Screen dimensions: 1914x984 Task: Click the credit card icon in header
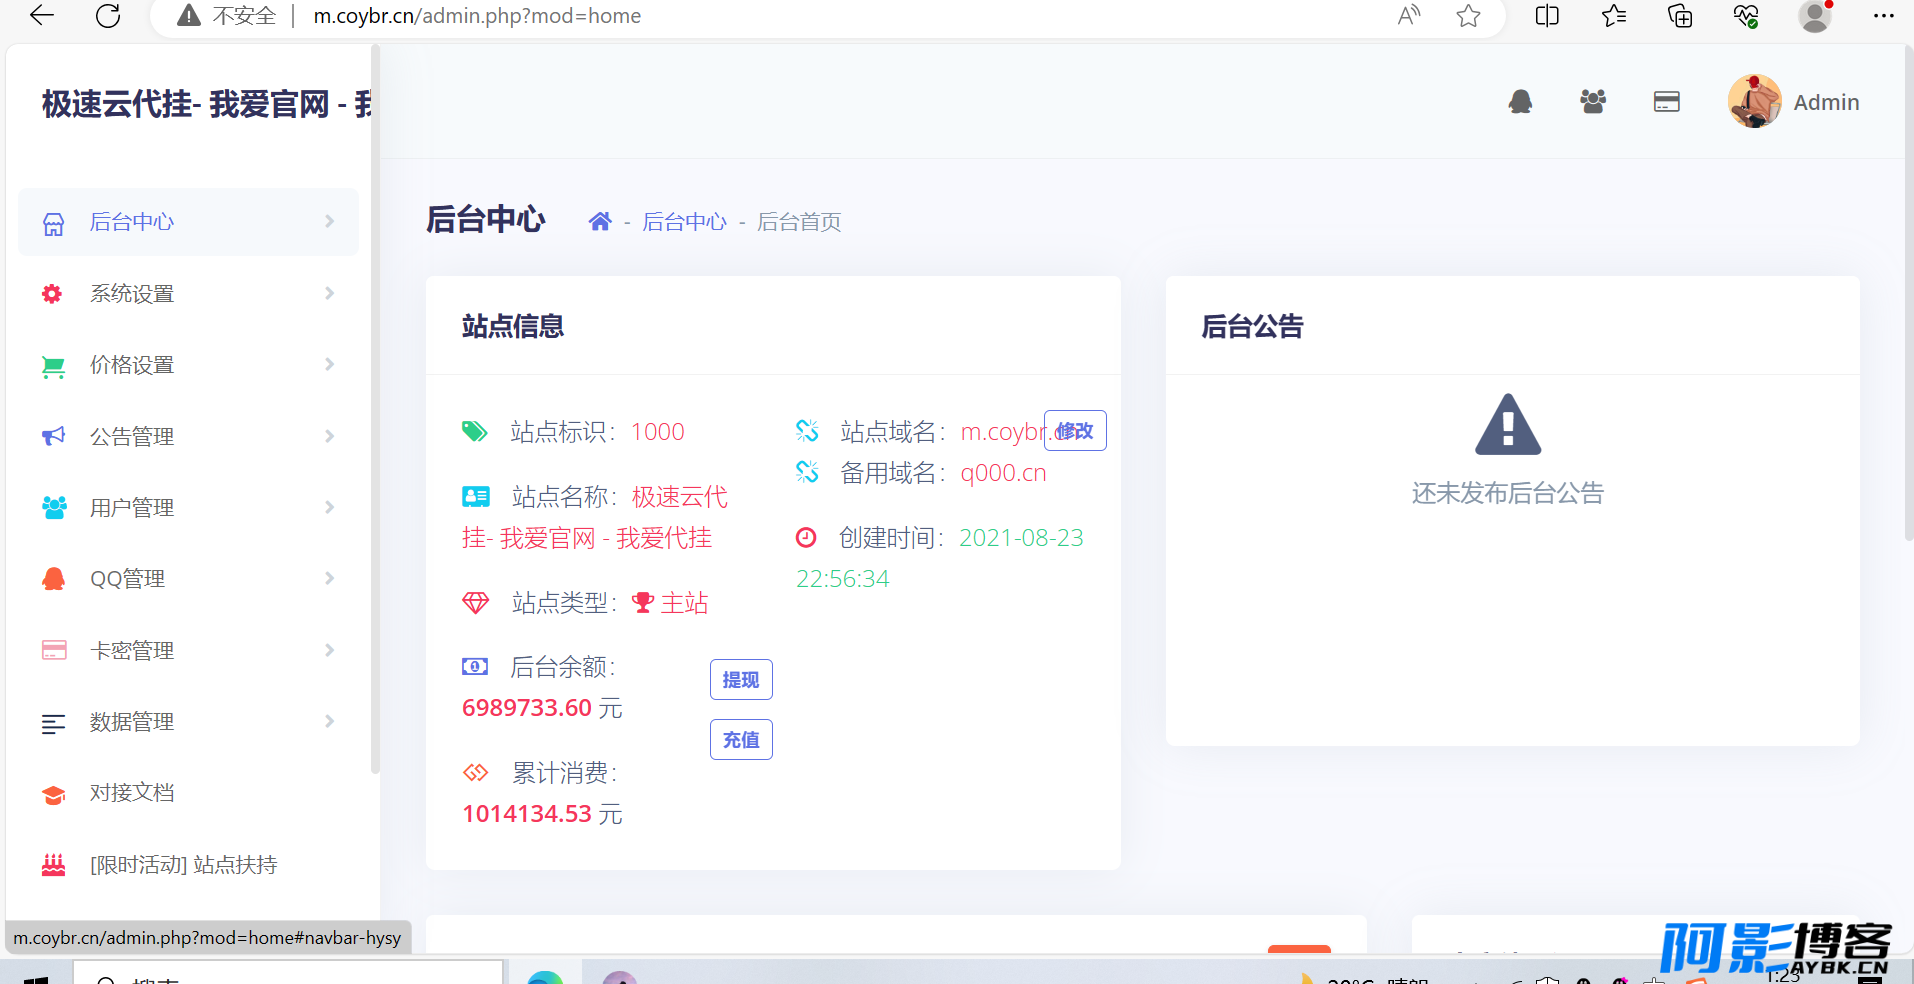(x=1666, y=102)
